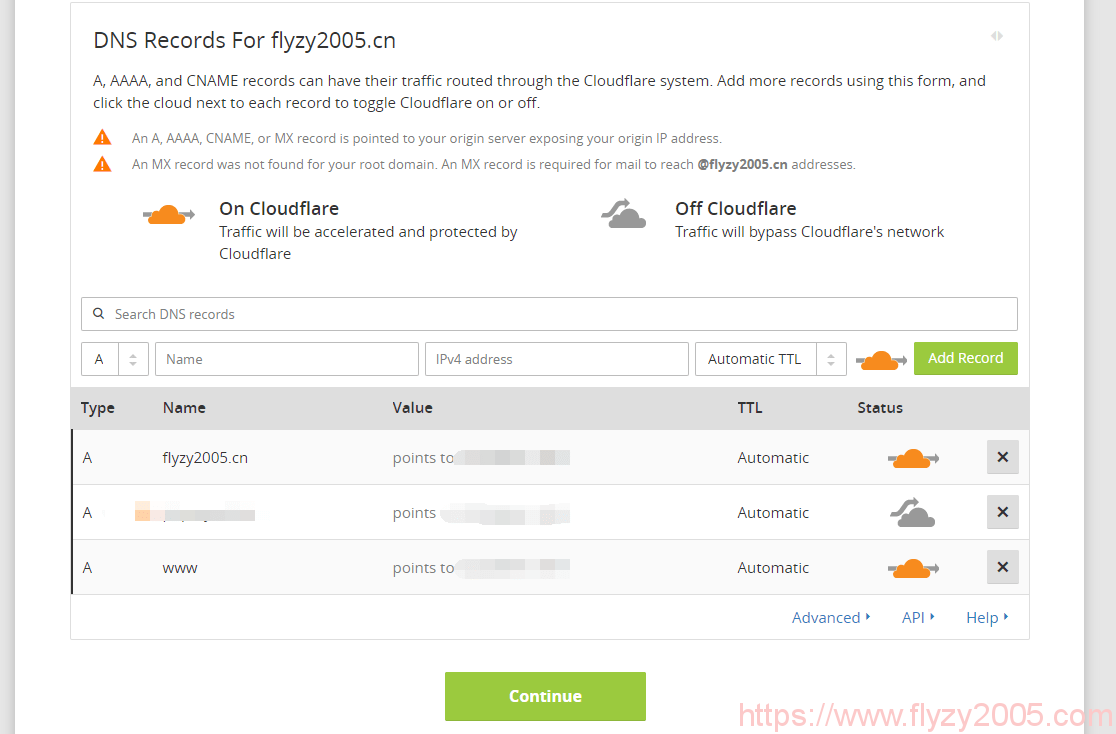
Task: Delete the flyzy2005.cn A record
Action: pos(1002,457)
